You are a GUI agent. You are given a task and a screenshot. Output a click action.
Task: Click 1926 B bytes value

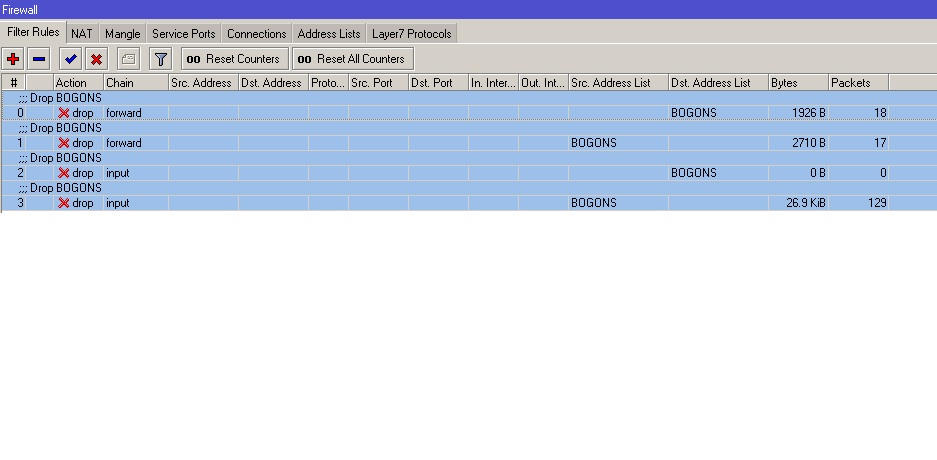tap(809, 113)
